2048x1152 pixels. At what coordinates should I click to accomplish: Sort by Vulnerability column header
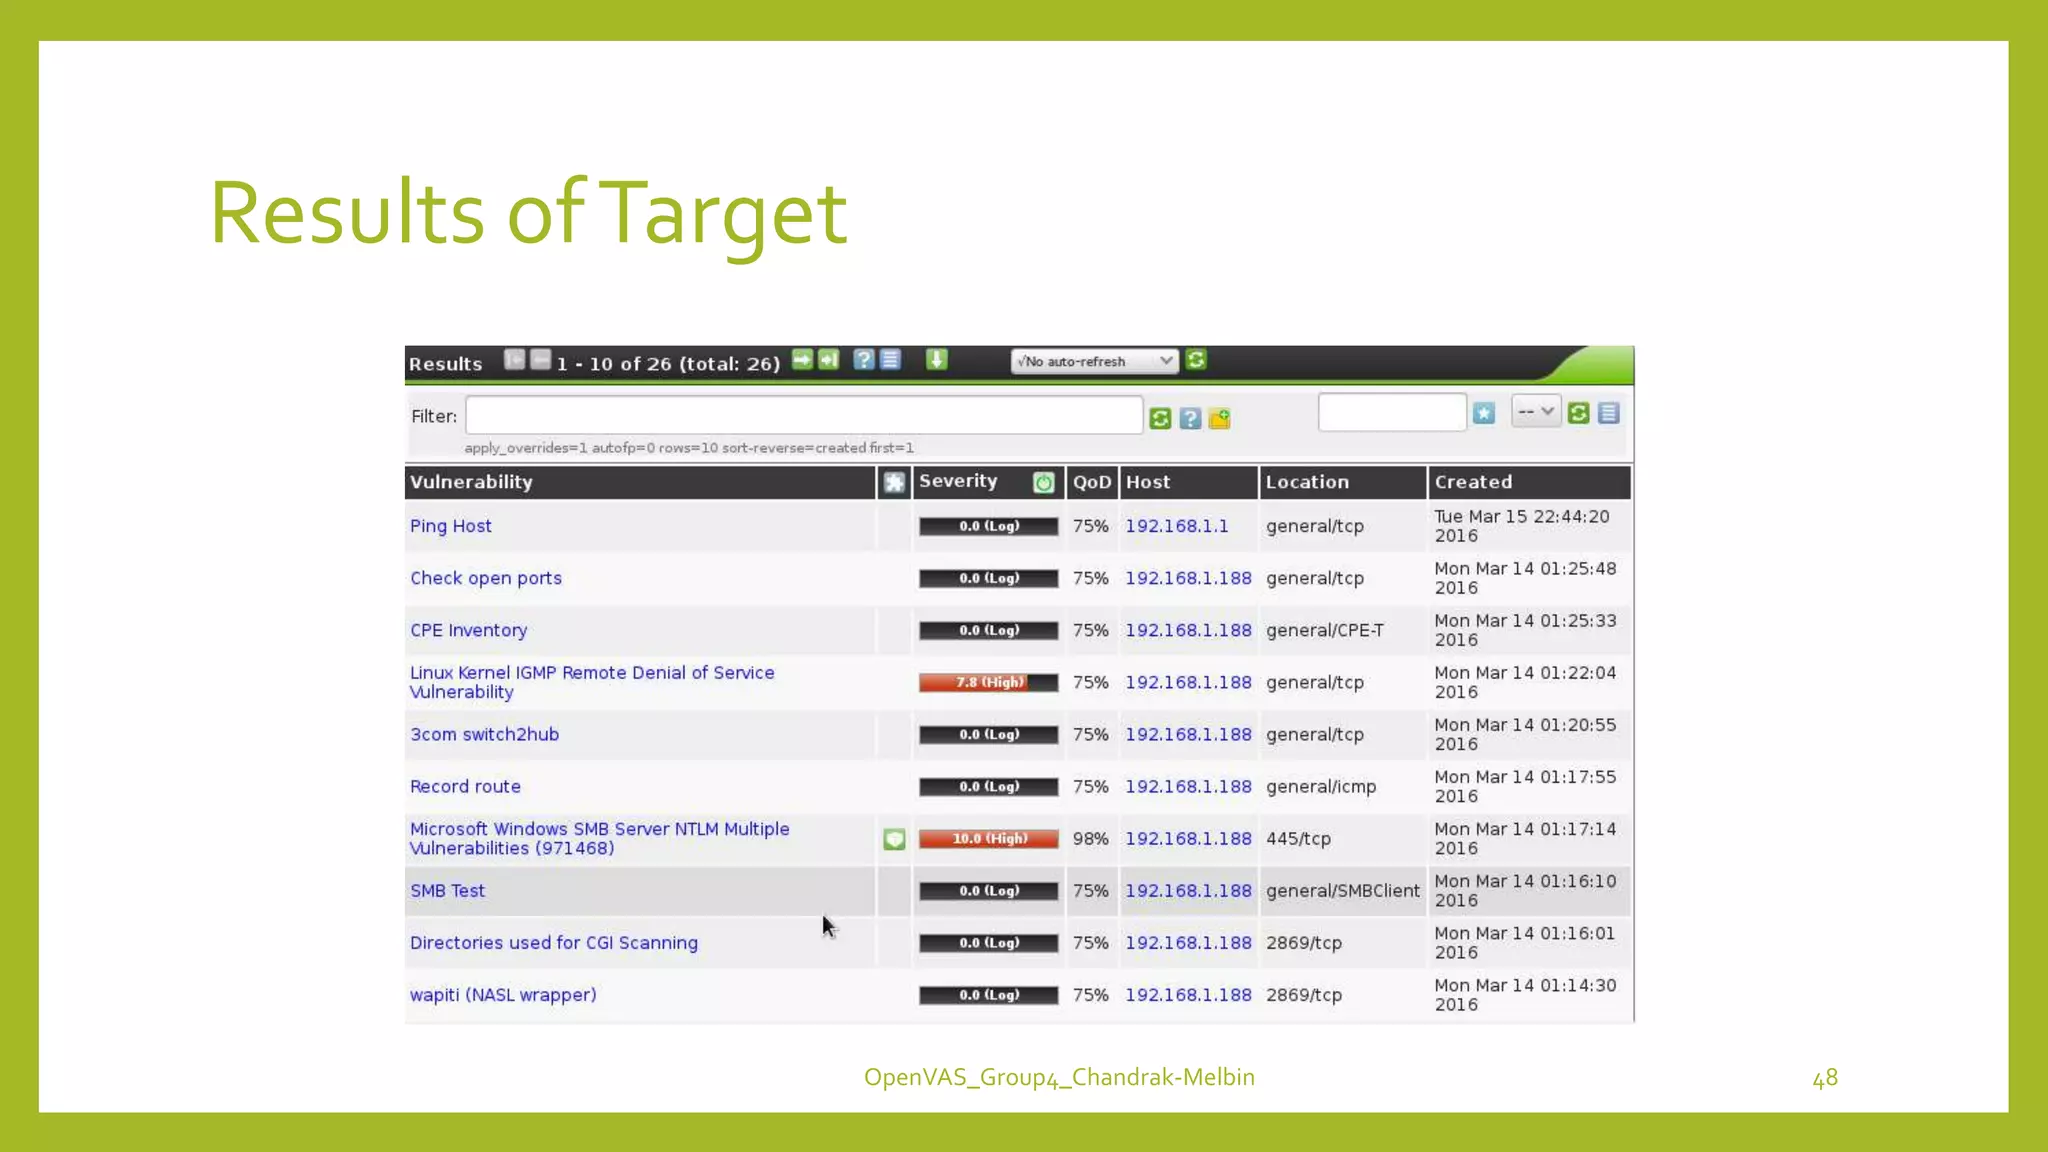(x=471, y=482)
